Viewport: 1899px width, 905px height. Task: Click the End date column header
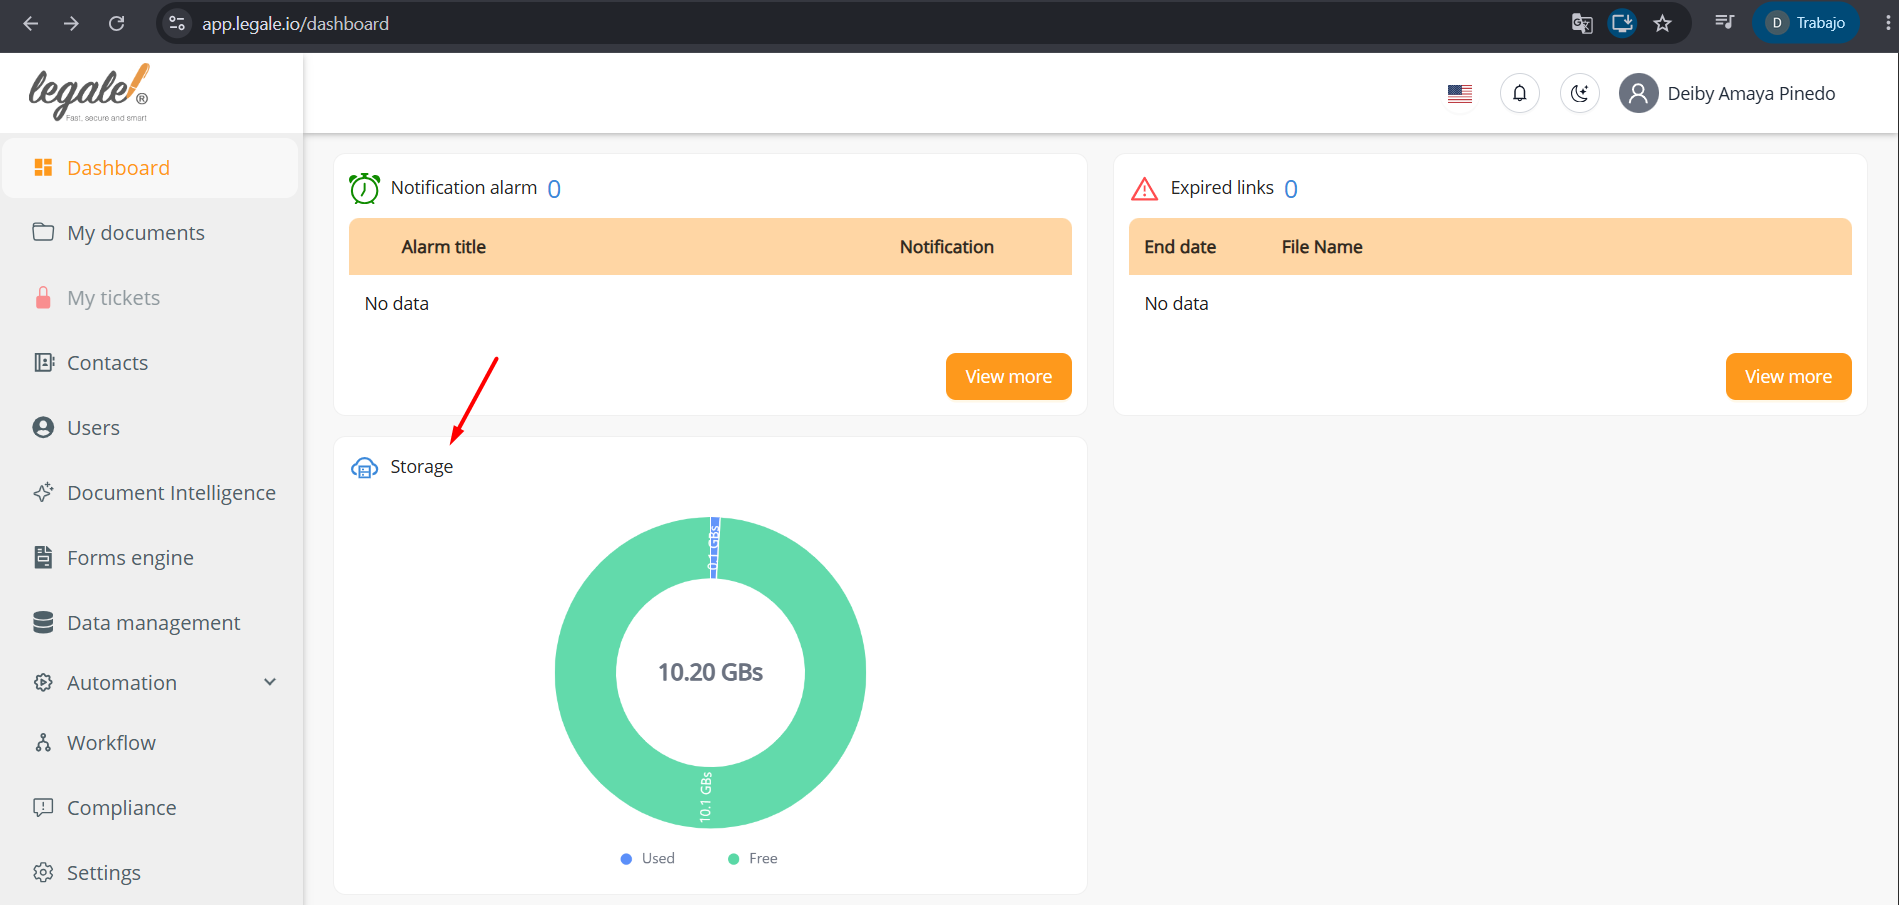coord(1180,247)
